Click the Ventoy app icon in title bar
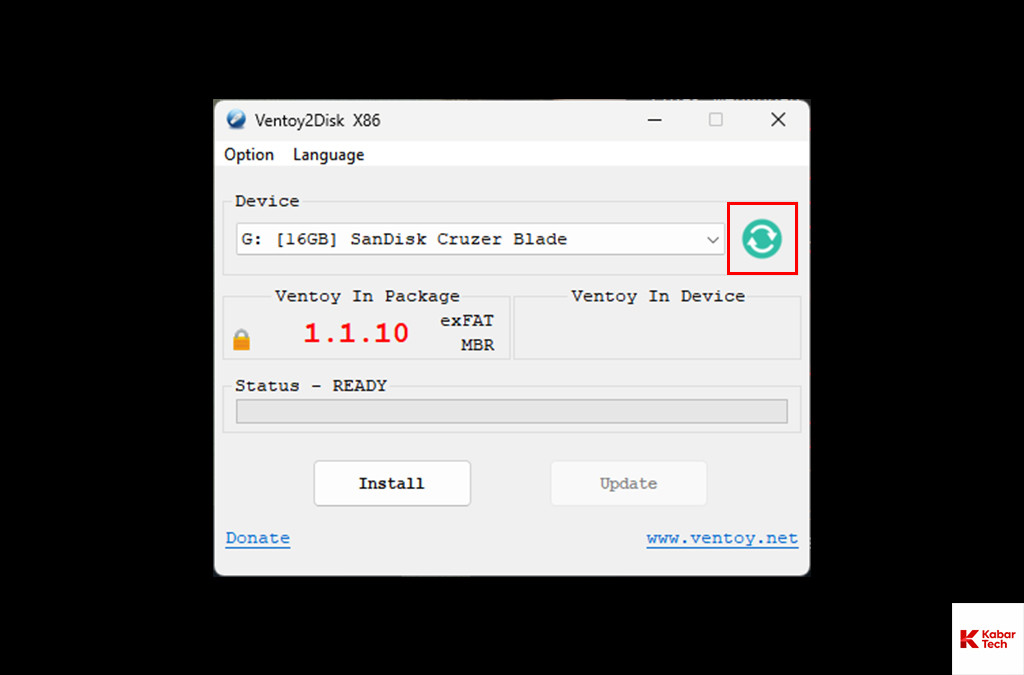Image resolution: width=1024 pixels, height=675 pixels. [236, 119]
